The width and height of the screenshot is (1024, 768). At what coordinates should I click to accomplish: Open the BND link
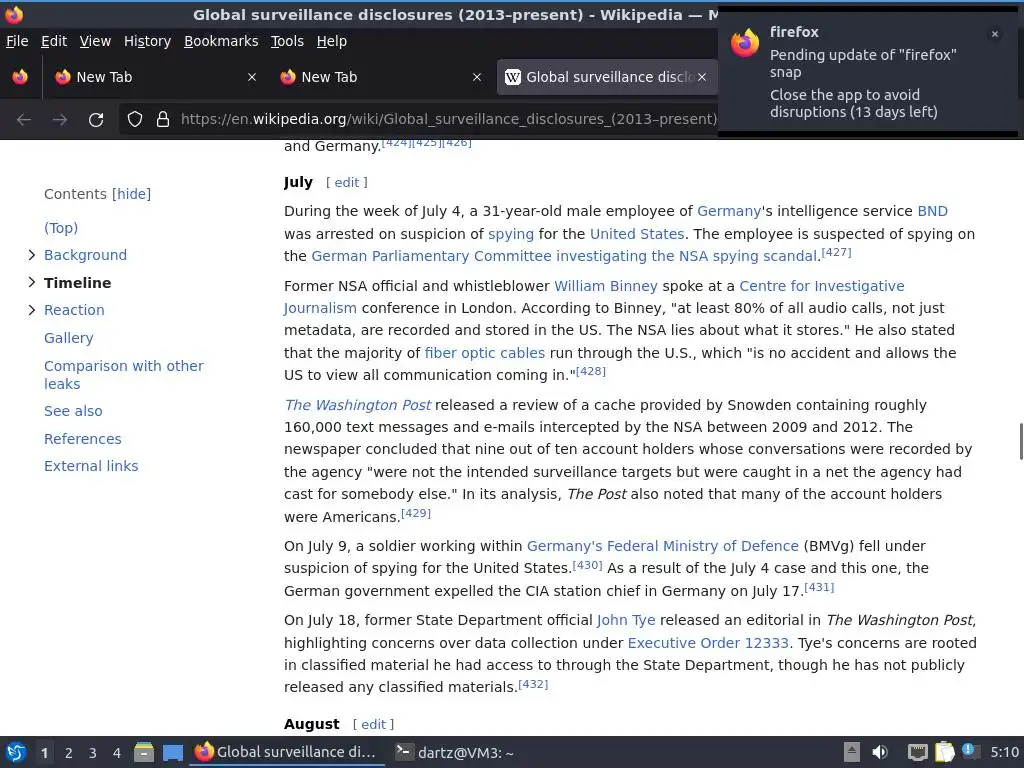click(x=932, y=211)
